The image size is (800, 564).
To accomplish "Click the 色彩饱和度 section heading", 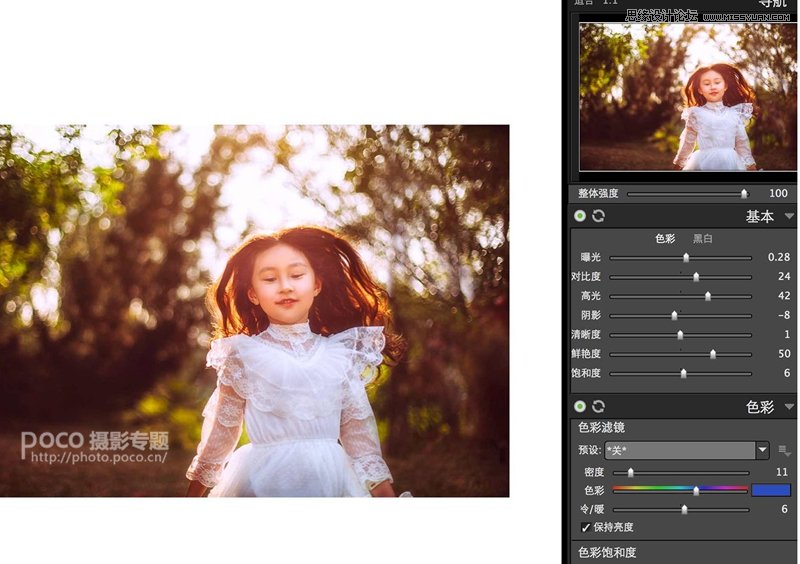I will [607, 552].
